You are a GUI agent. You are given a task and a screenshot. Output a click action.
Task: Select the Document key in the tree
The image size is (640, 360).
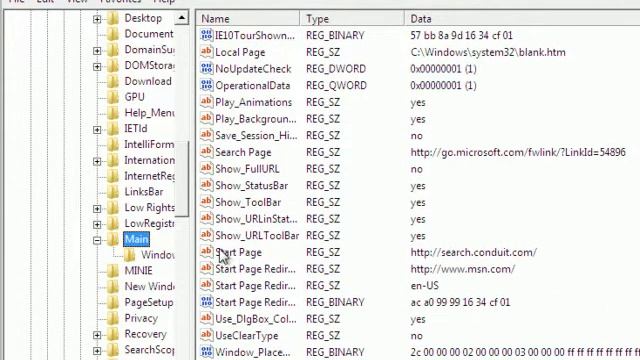(x=149, y=34)
